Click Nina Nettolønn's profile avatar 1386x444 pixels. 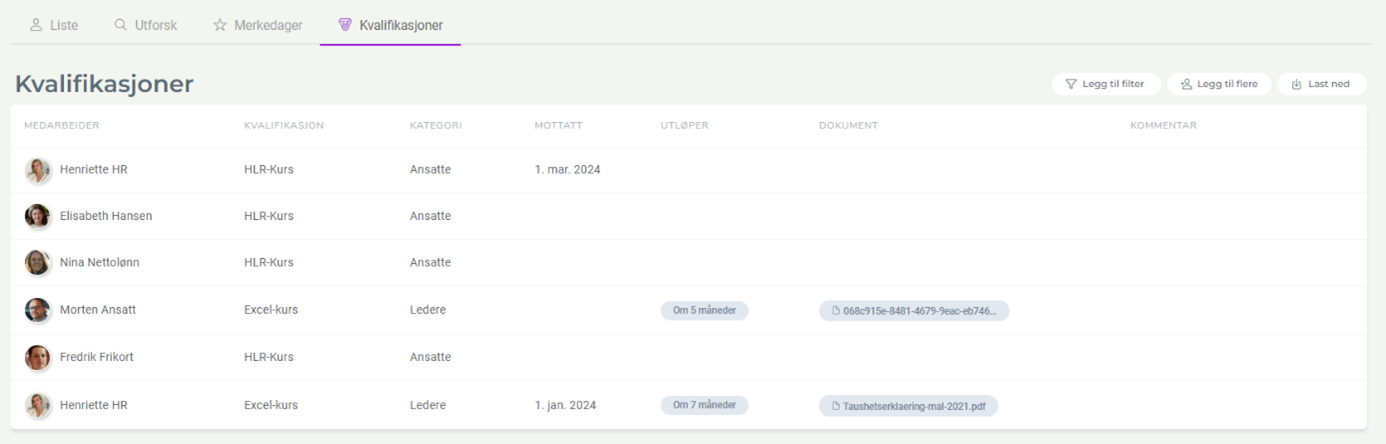(38, 263)
